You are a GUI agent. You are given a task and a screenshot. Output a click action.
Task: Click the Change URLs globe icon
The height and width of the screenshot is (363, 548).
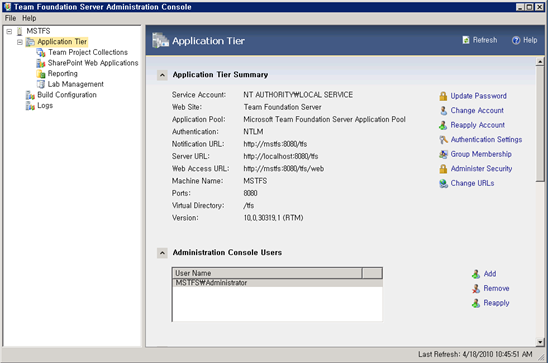click(443, 183)
